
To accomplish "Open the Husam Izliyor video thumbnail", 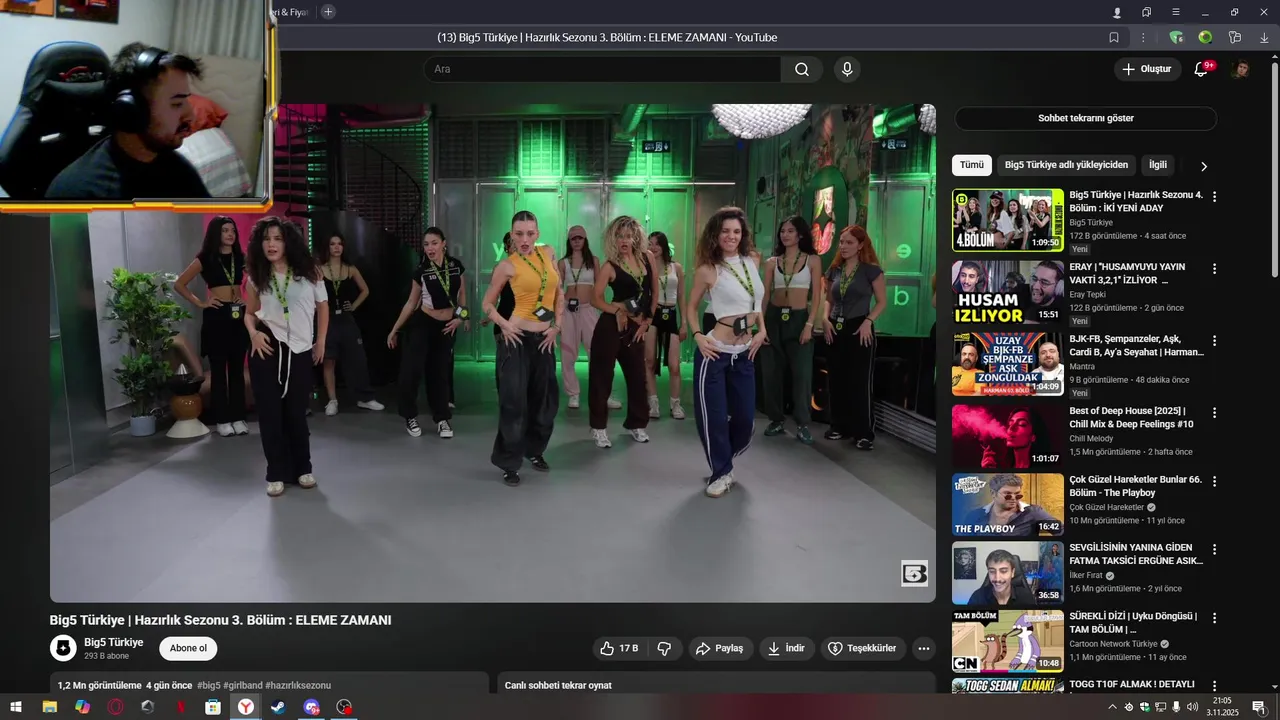I will (1008, 292).
